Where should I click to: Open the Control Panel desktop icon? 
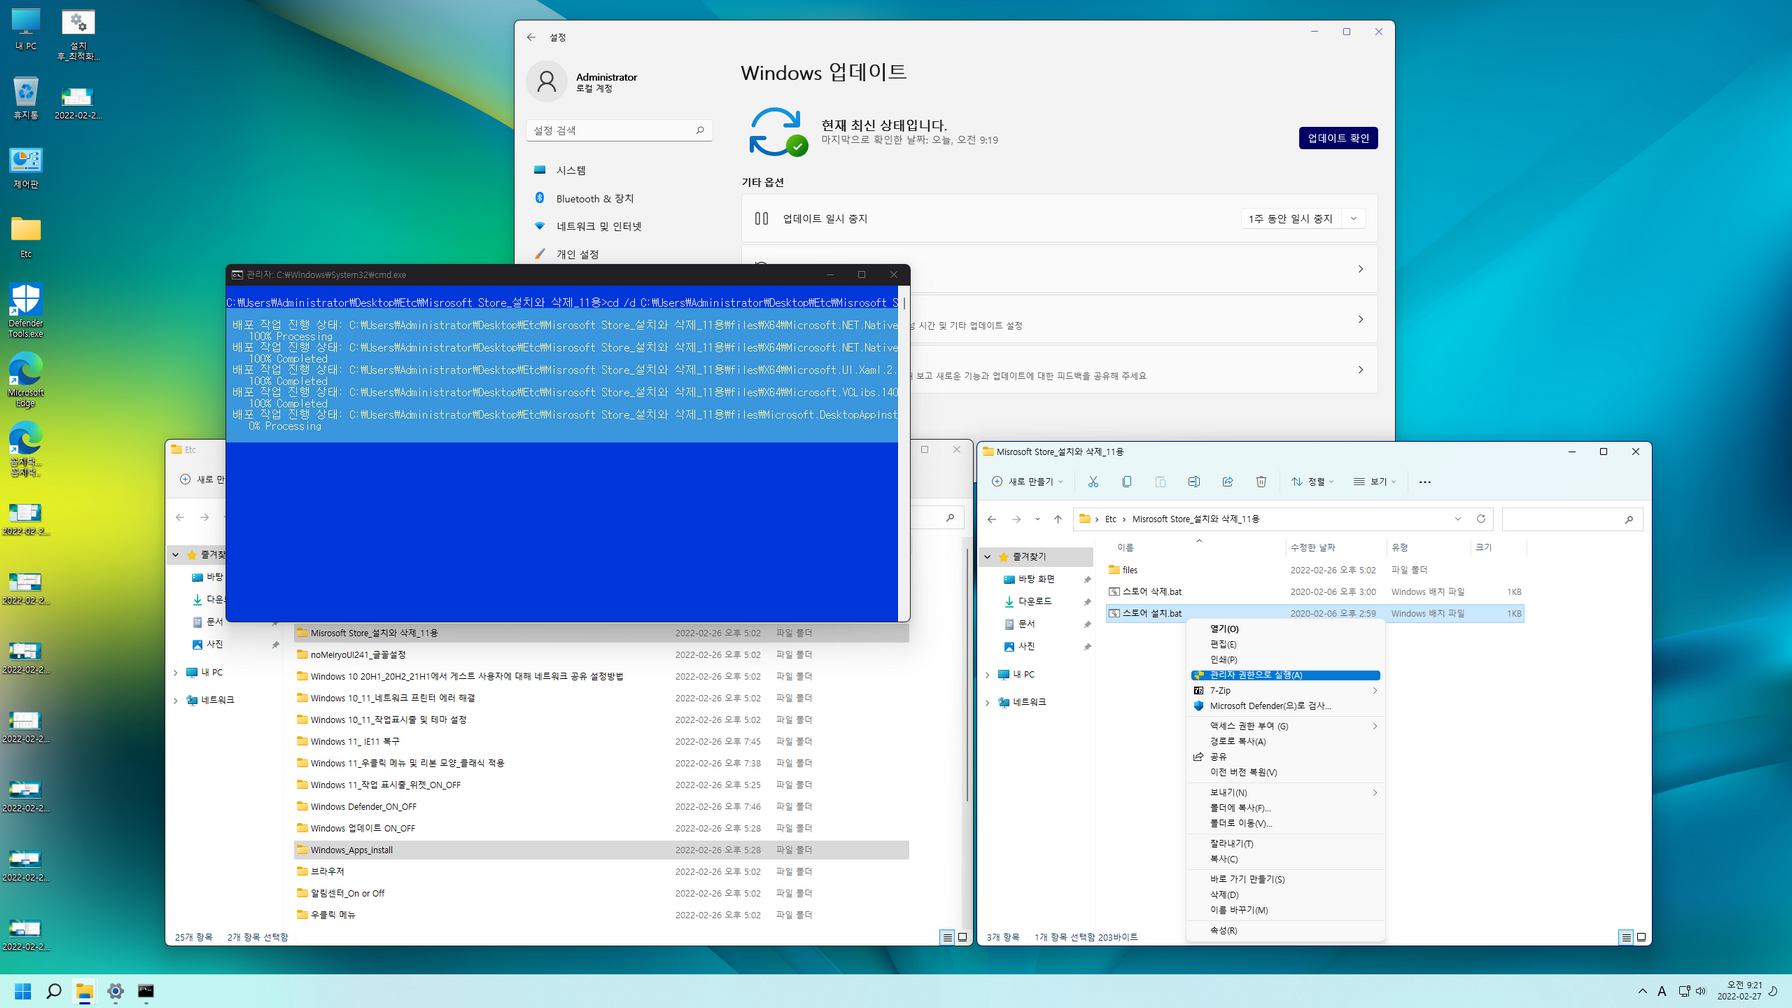26,168
